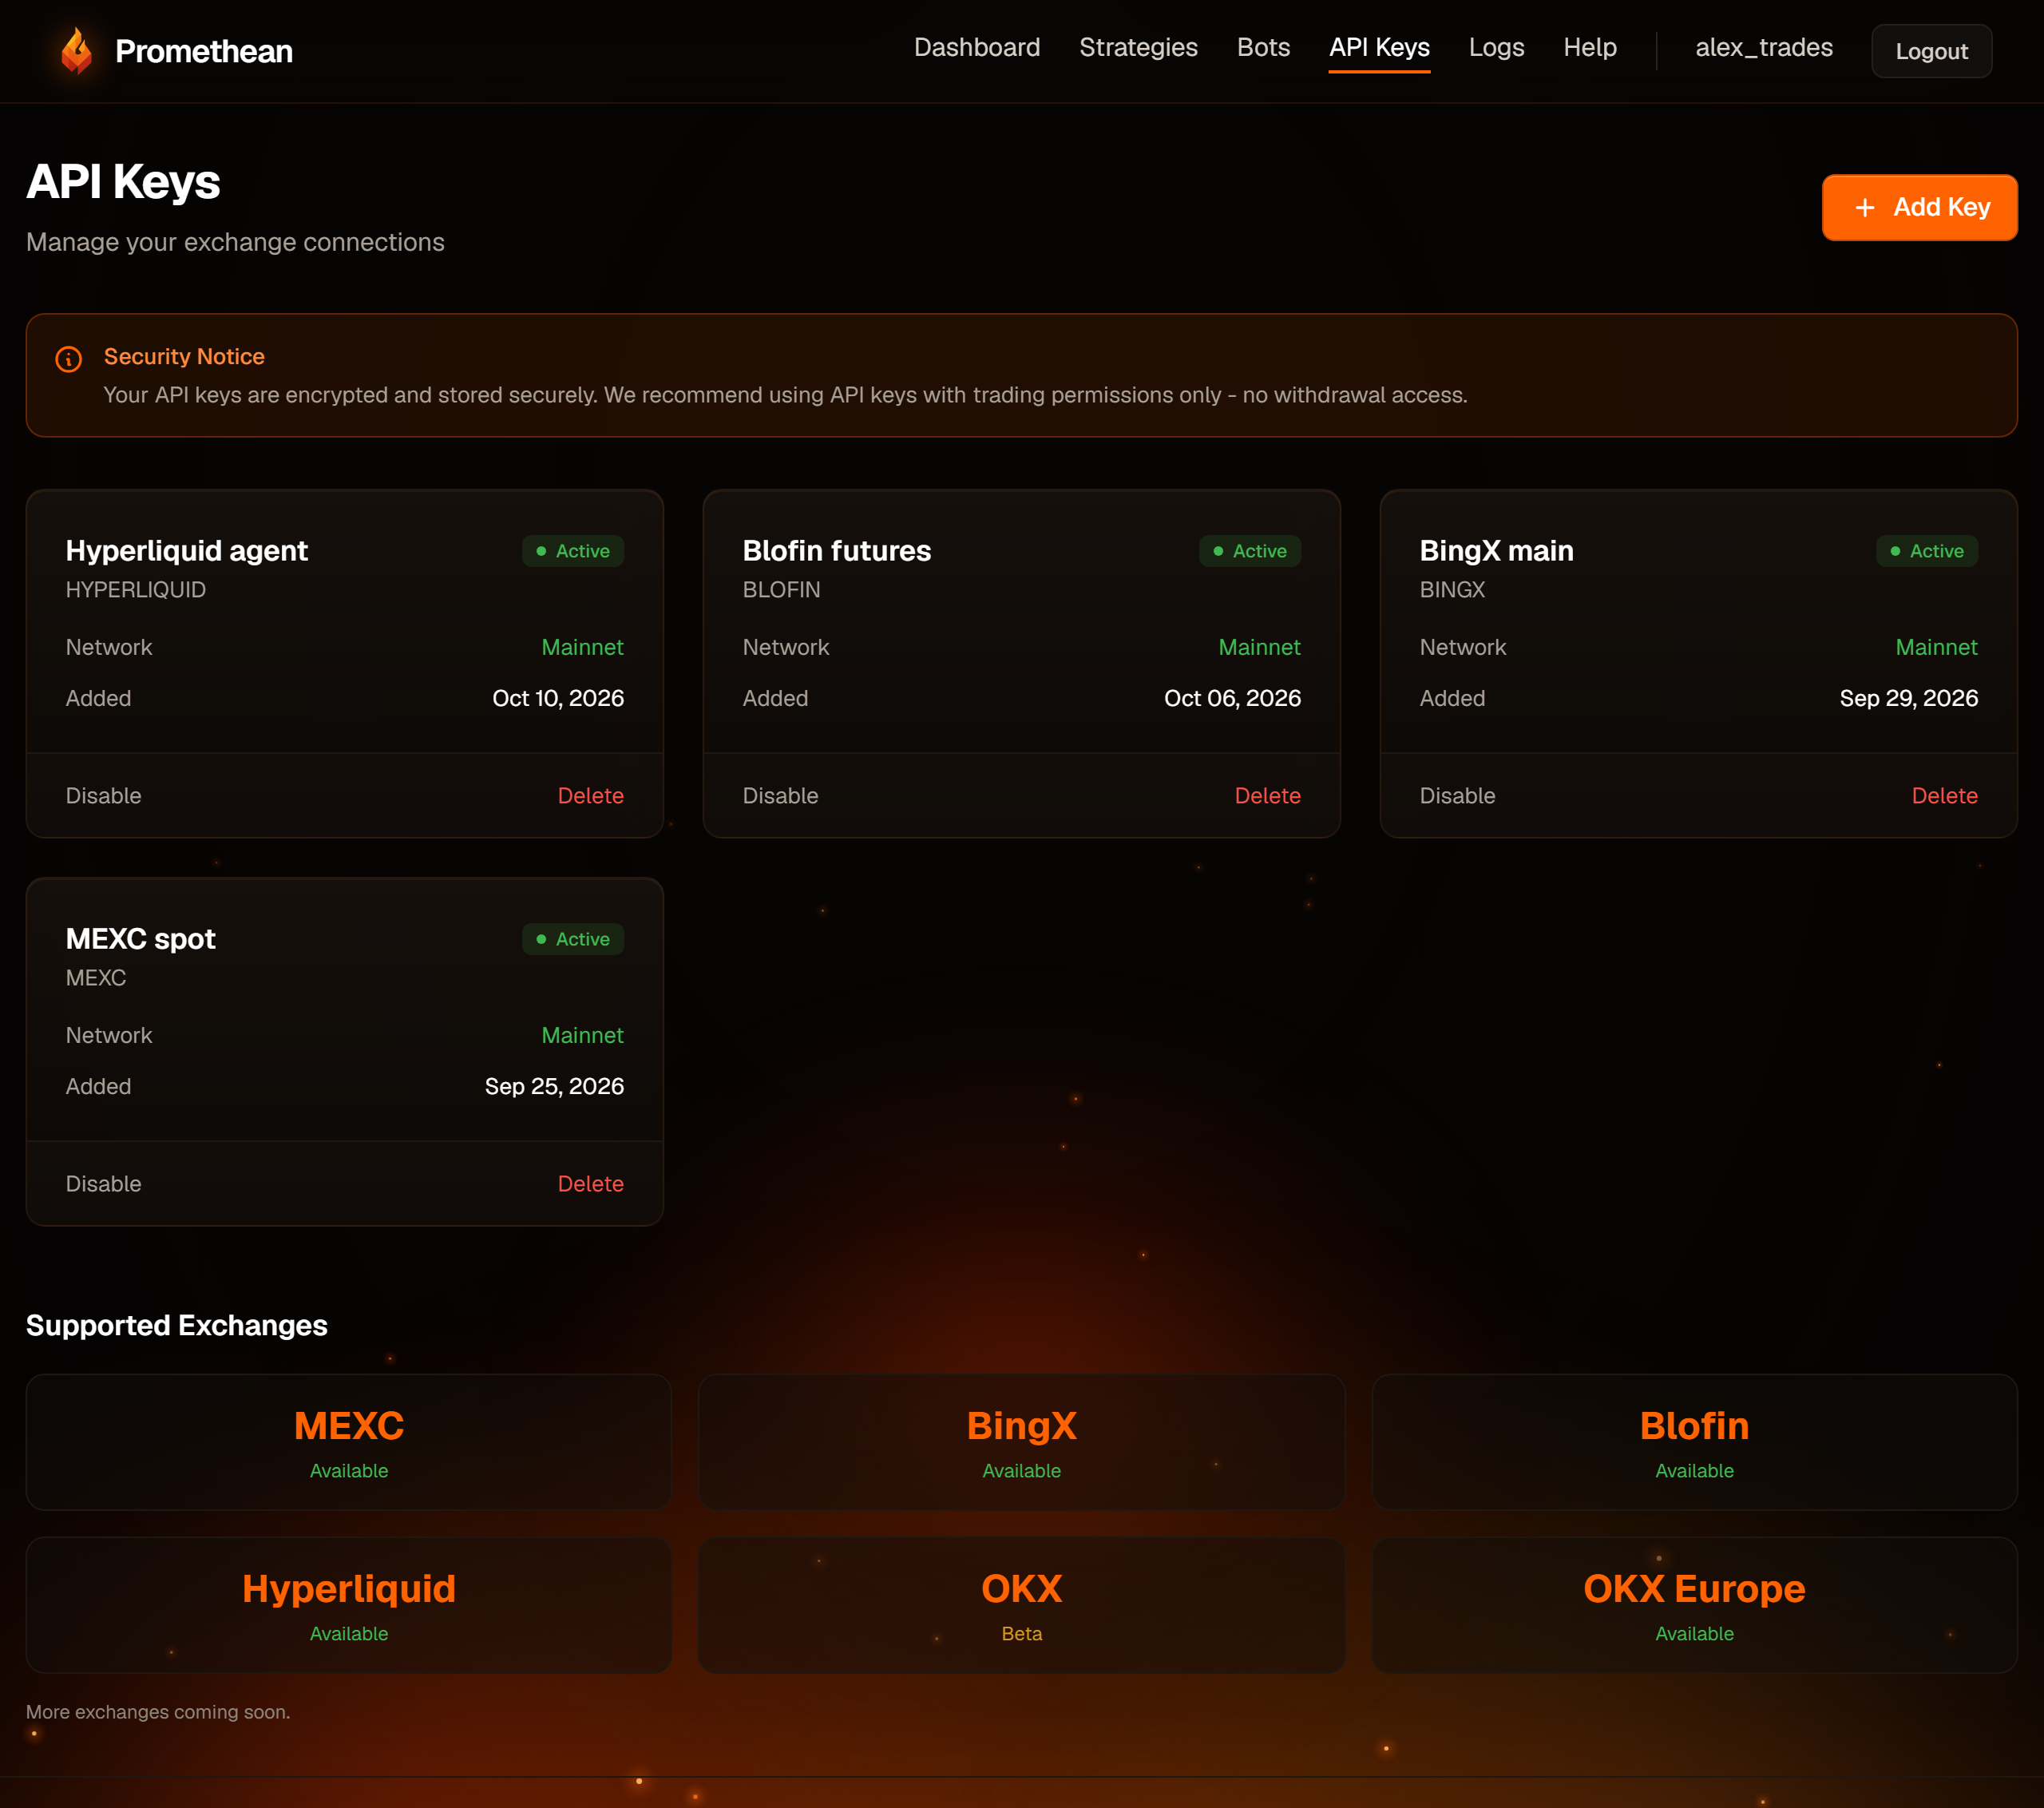Click the MEXC spot card title
Image resolution: width=2044 pixels, height=1808 pixels.
[141, 939]
